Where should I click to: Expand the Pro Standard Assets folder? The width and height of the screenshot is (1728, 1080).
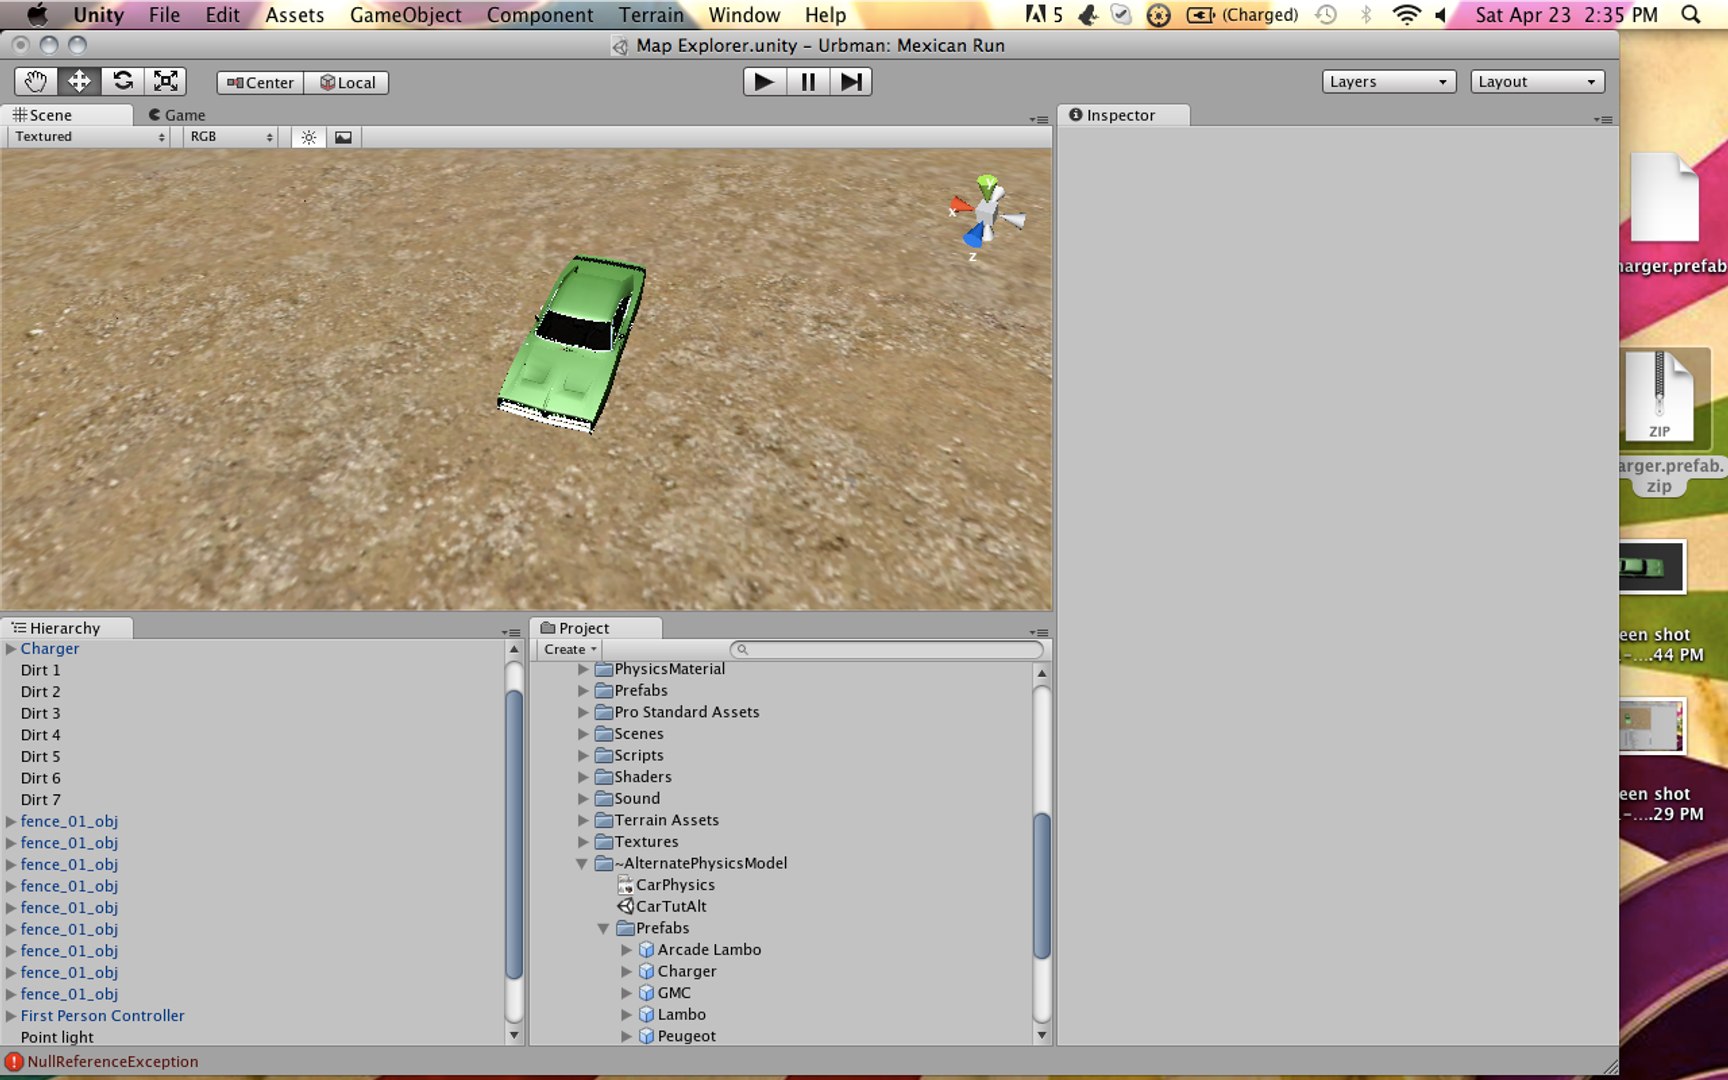click(583, 712)
